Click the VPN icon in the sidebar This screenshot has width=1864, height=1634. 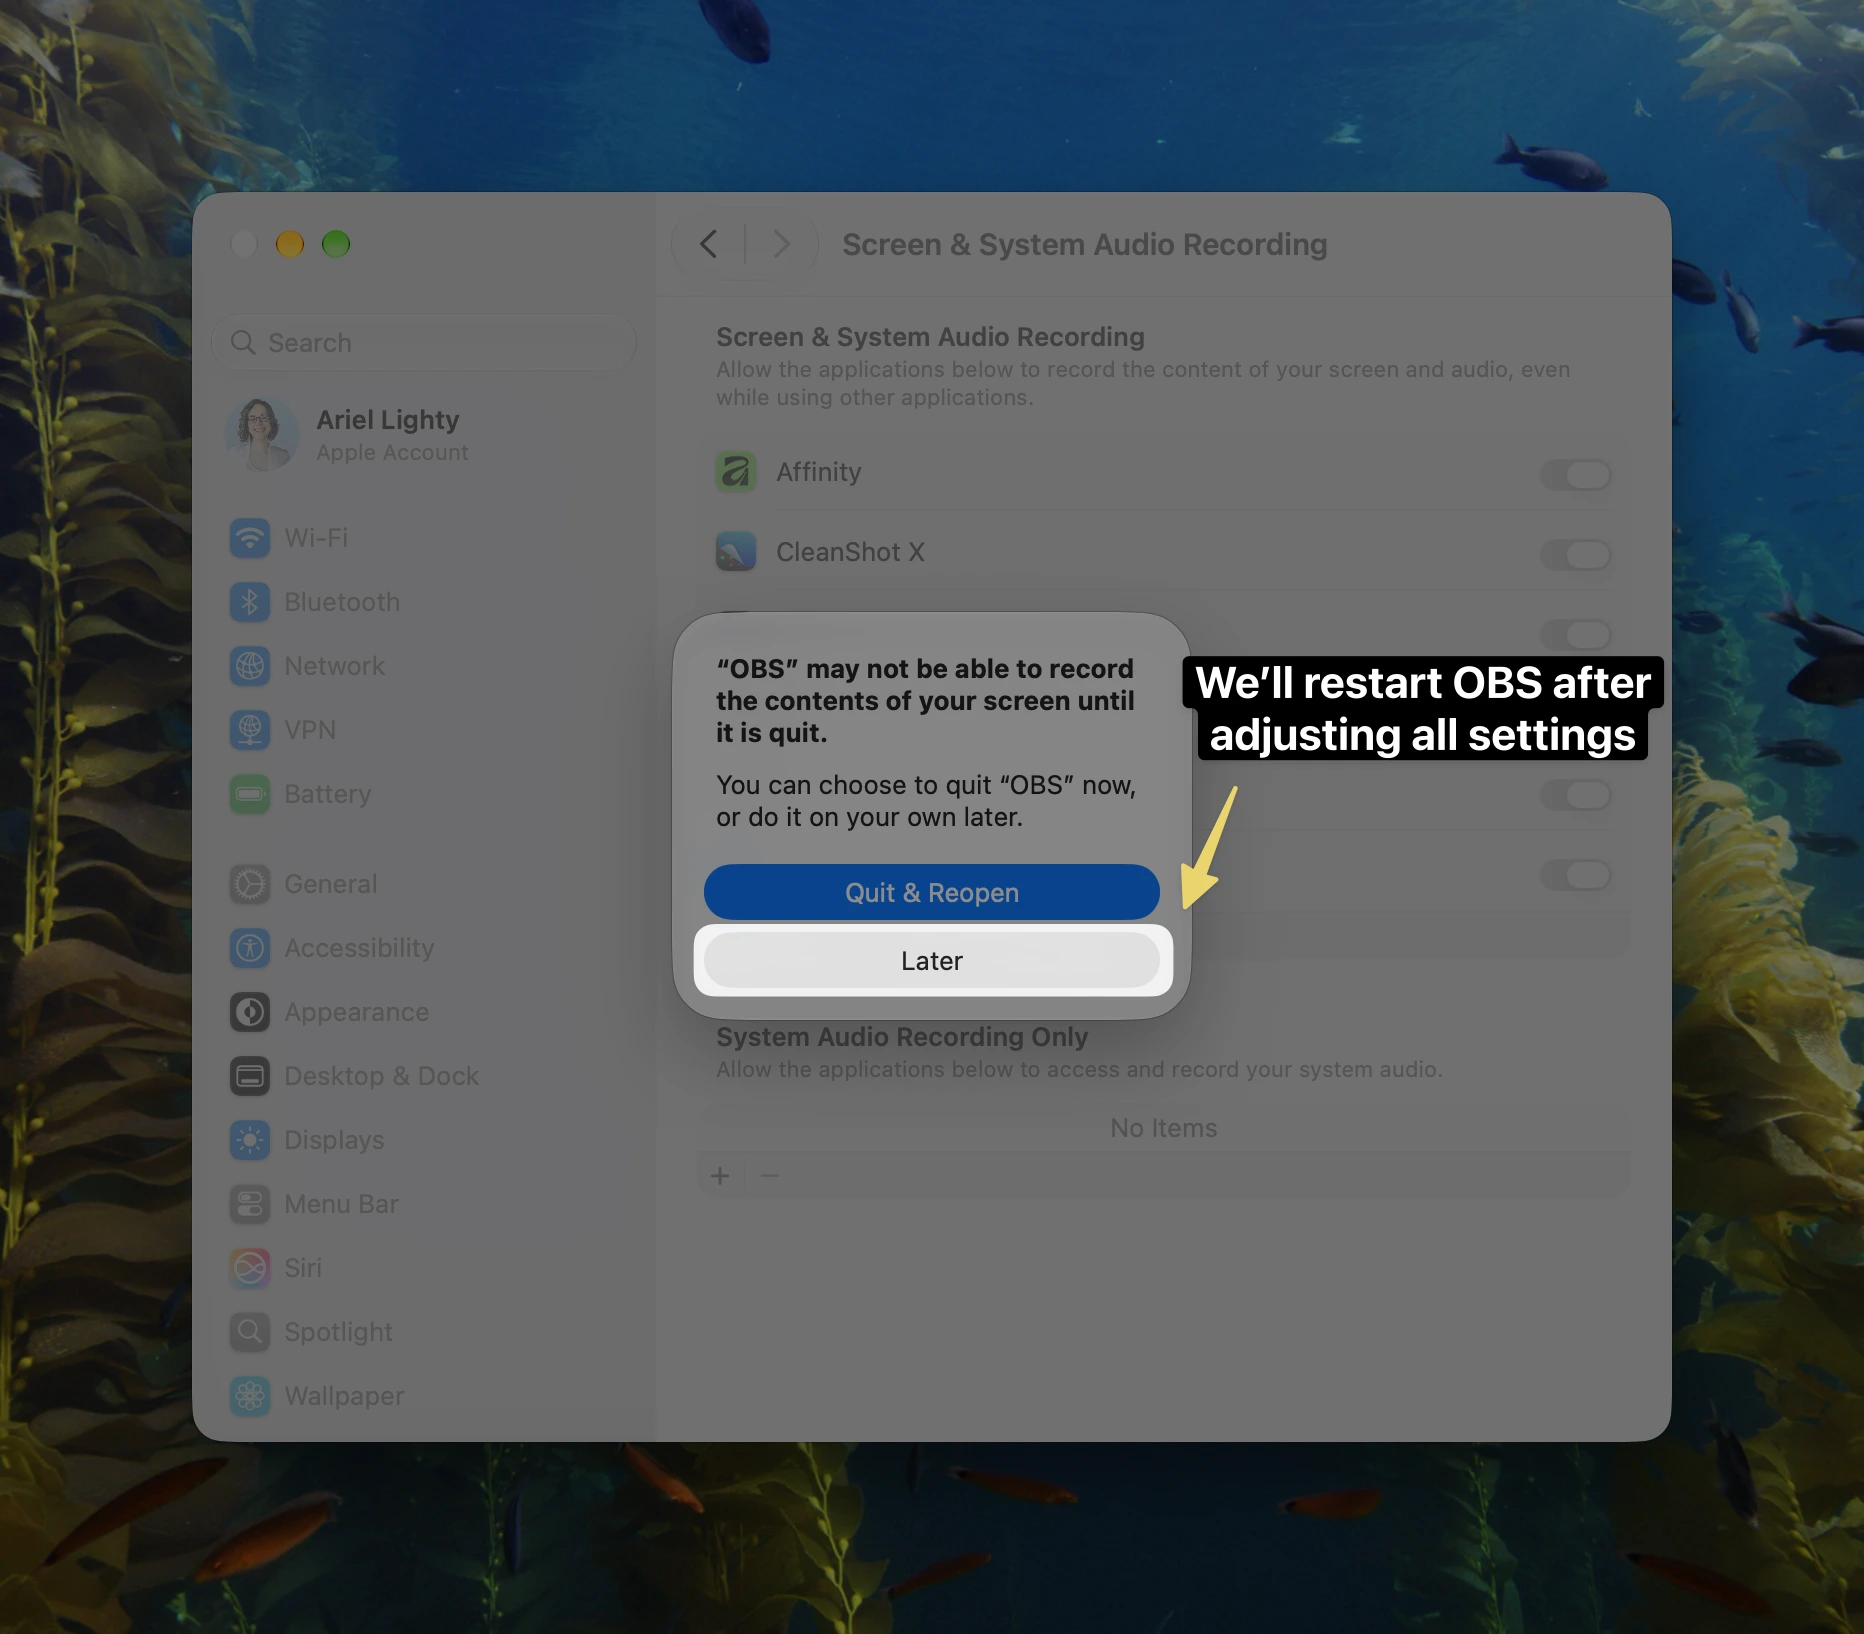250,730
